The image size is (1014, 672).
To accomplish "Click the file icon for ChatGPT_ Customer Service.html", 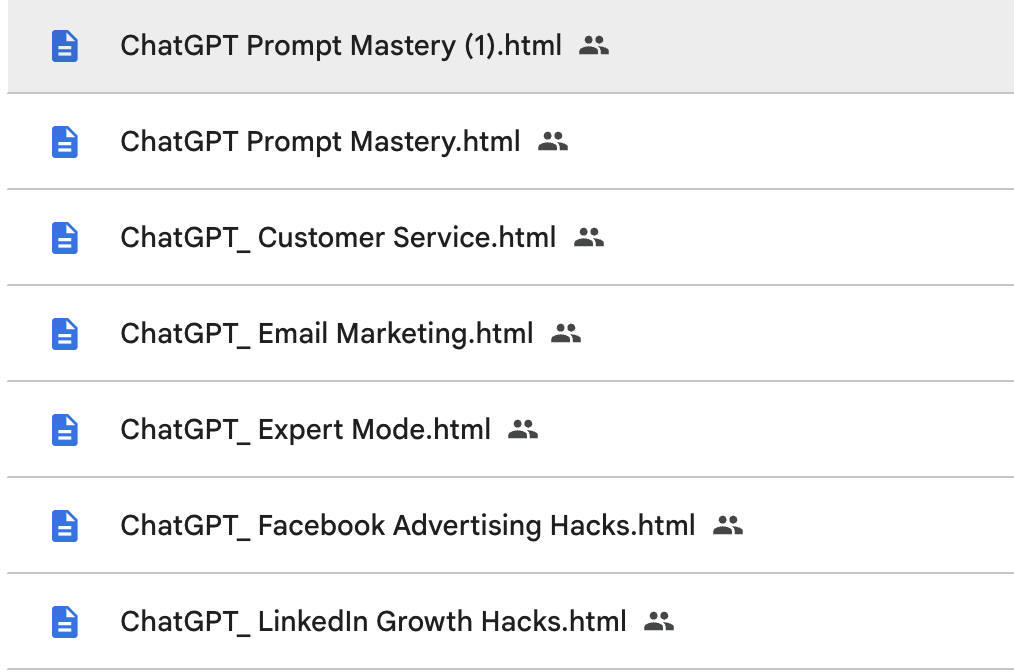I will pyautogui.click(x=65, y=238).
